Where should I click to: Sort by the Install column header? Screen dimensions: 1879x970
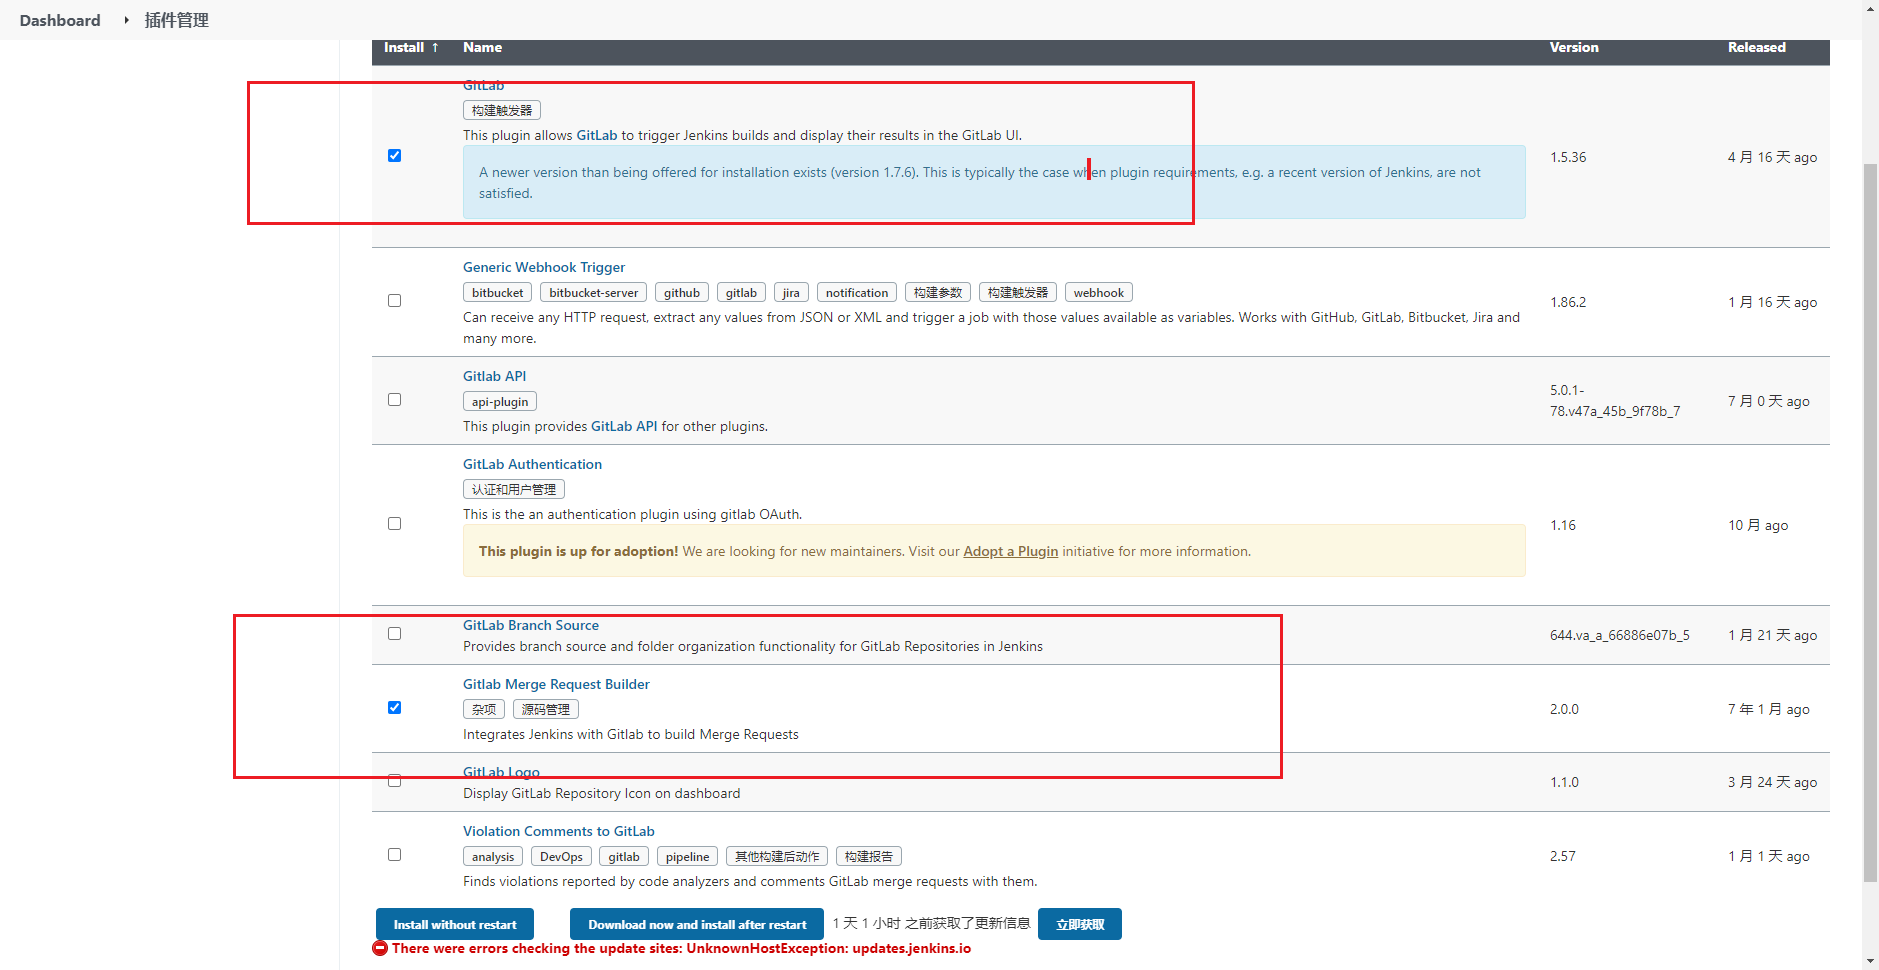pos(411,47)
